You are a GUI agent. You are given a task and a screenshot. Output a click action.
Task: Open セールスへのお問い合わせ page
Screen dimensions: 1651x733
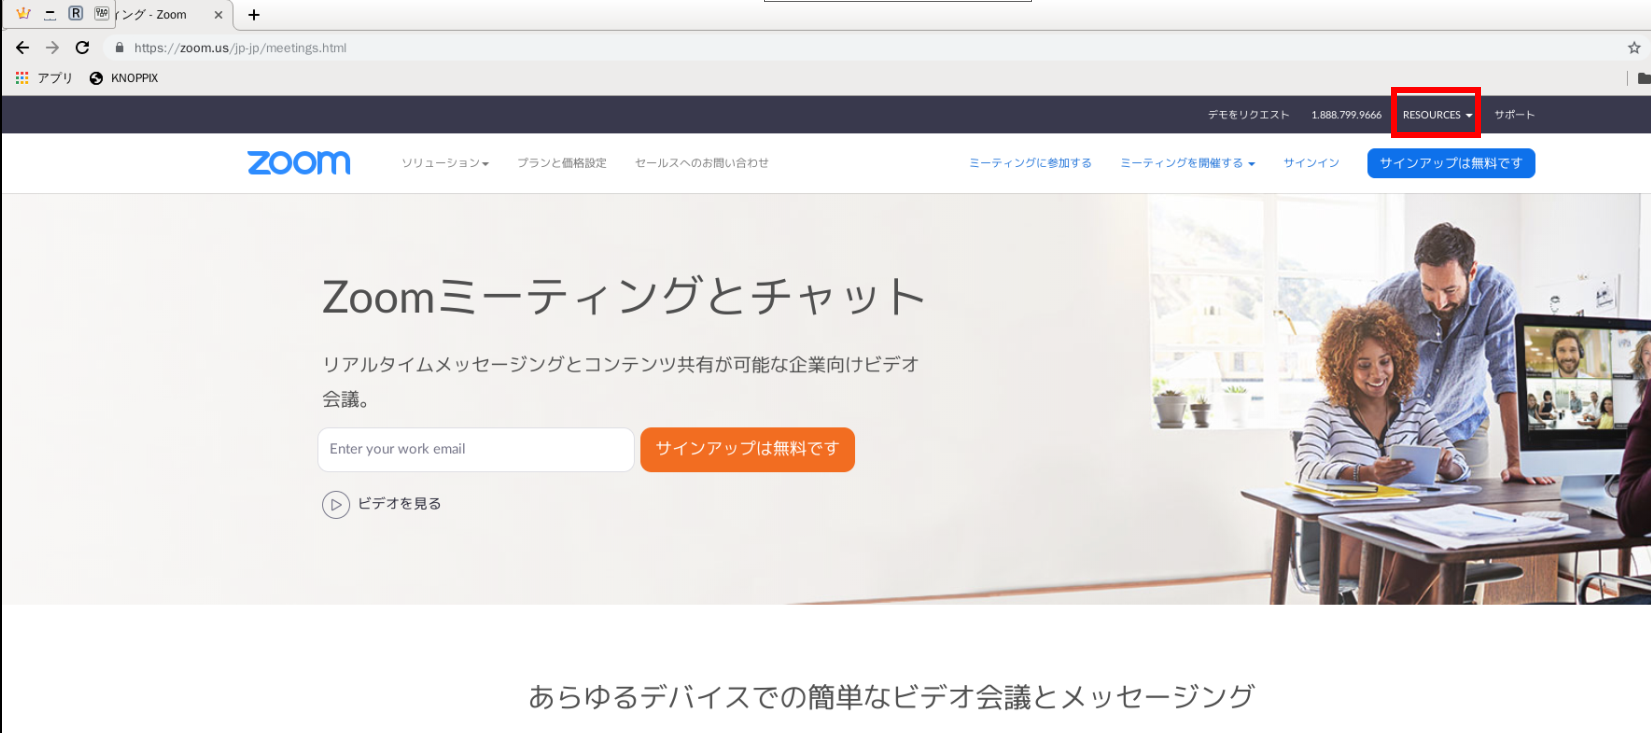click(702, 163)
